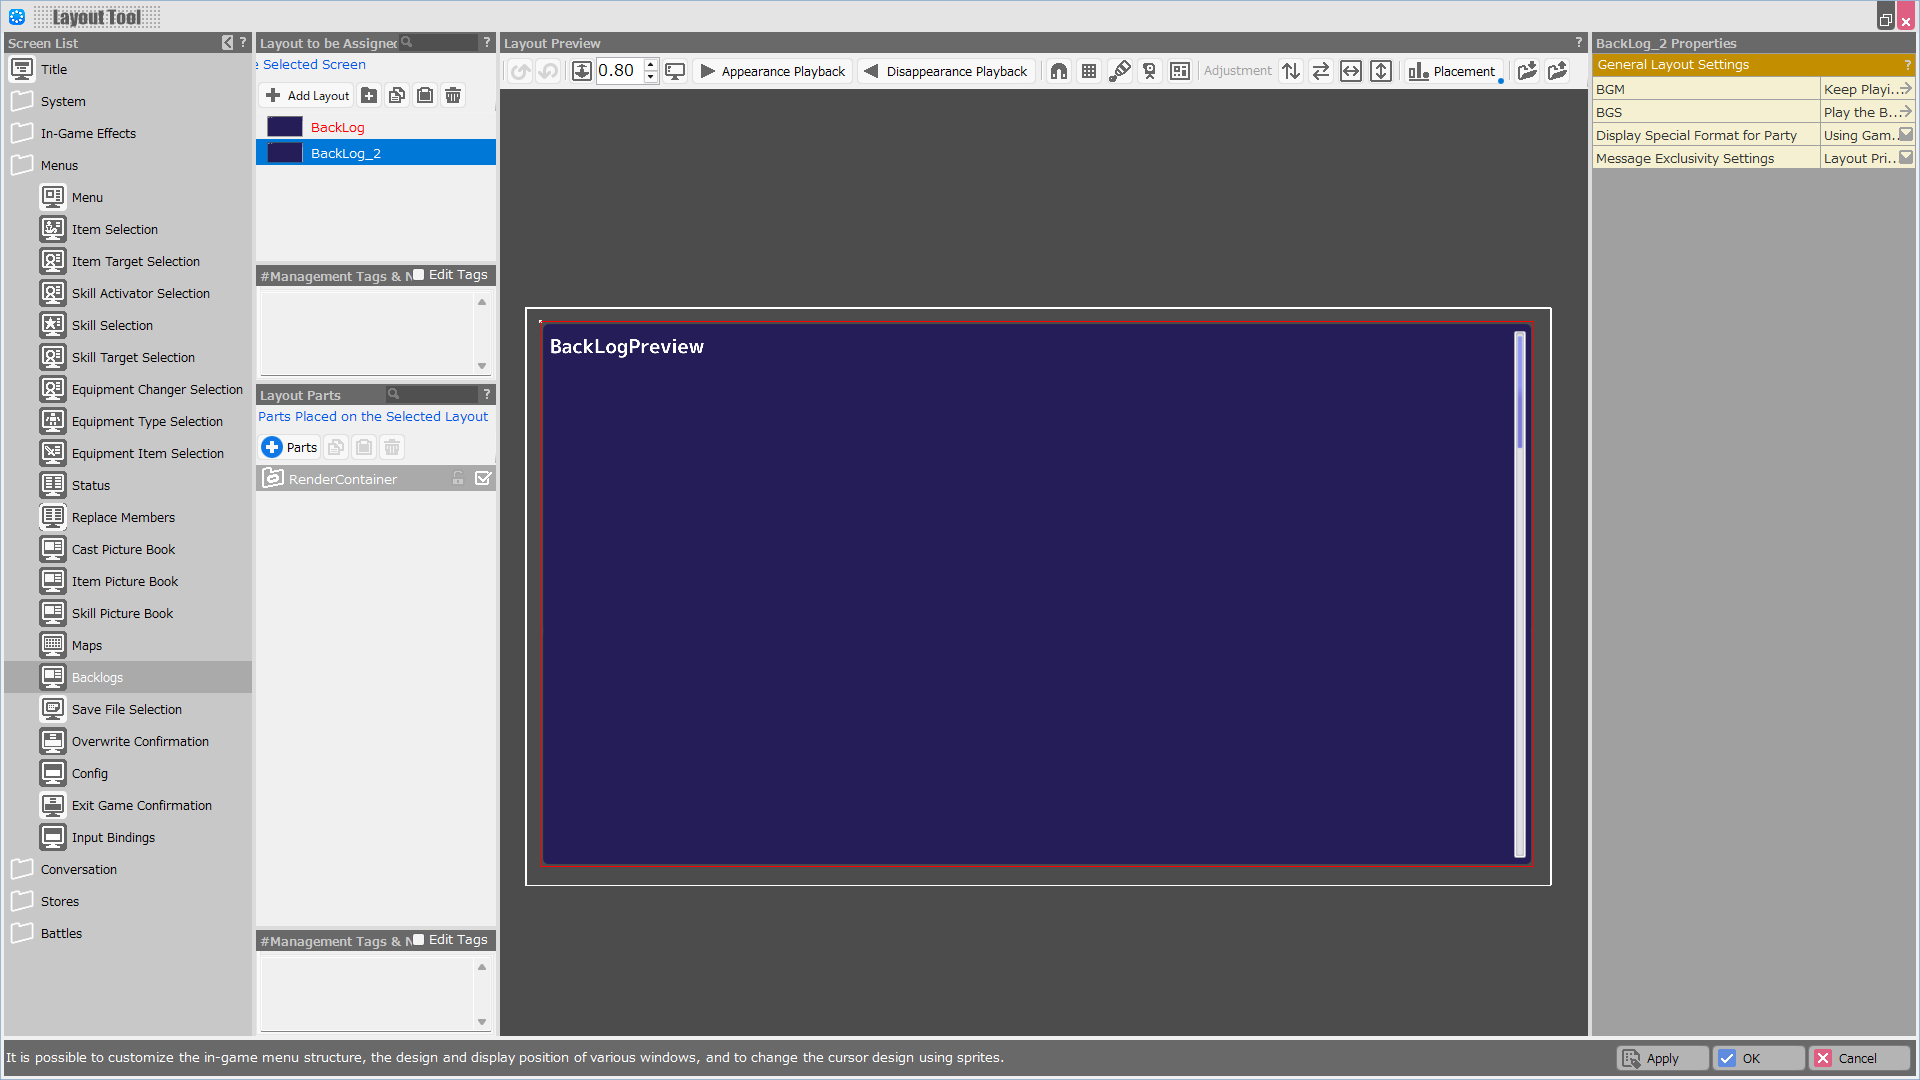The image size is (1920, 1080).
Task: Select the Config screen
Action: pos(128,773)
